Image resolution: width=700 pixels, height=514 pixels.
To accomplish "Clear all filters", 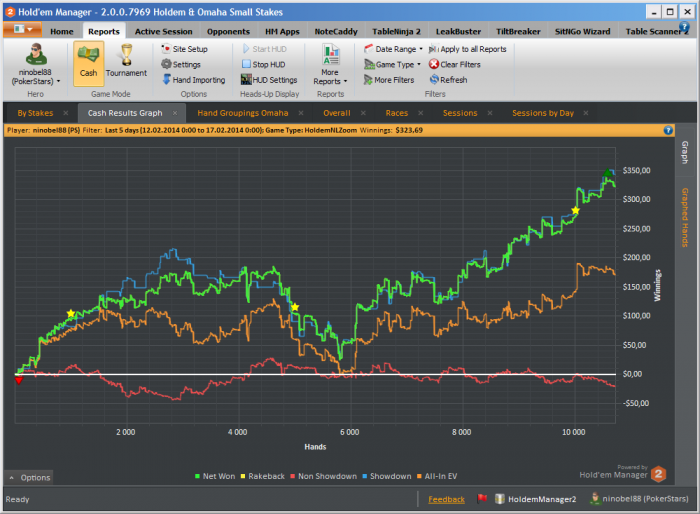I will pyautogui.click(x=455, y=64).
